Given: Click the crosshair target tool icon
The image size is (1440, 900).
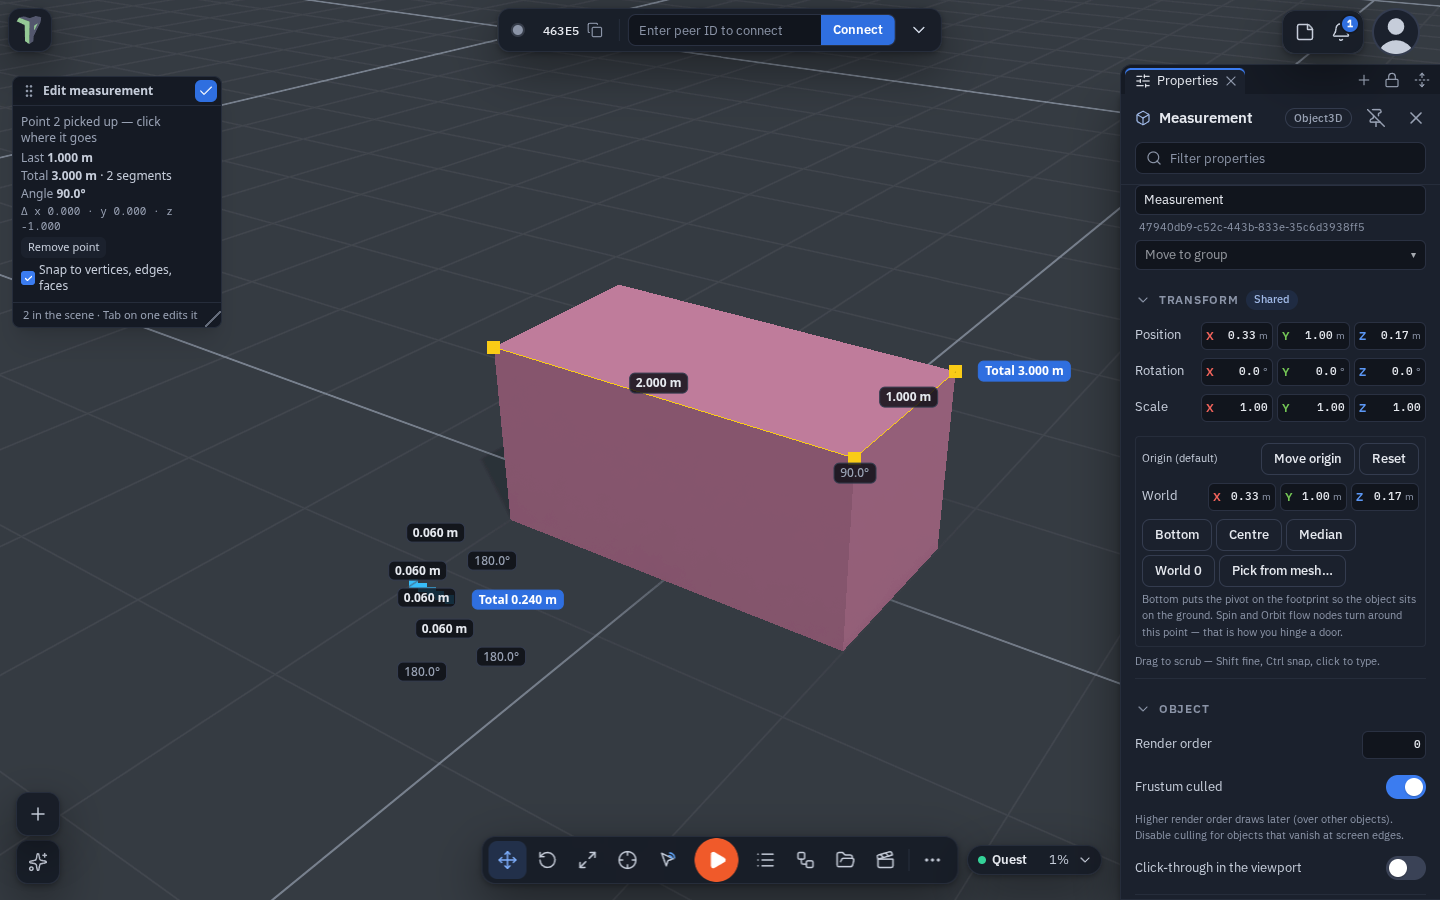Looking at the screenshot, I should 627,860.
